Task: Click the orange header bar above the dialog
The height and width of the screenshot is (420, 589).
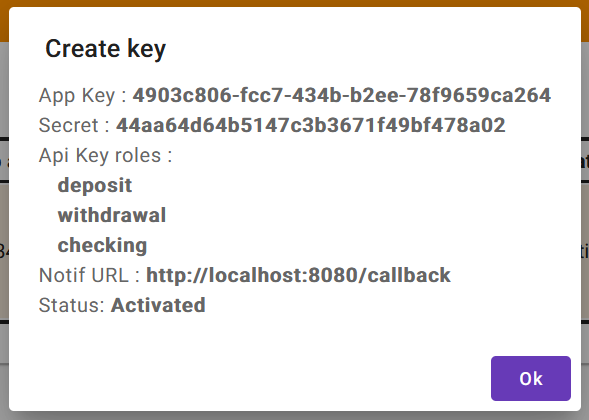Action: (294, 3)
